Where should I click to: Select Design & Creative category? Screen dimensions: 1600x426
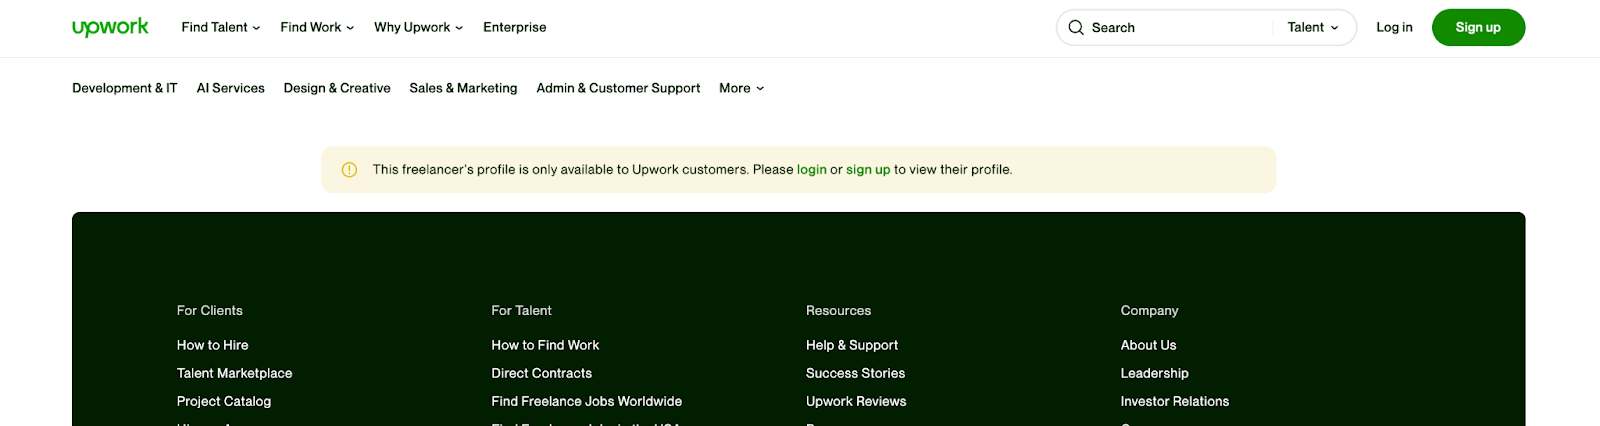(x=337, y=88)
